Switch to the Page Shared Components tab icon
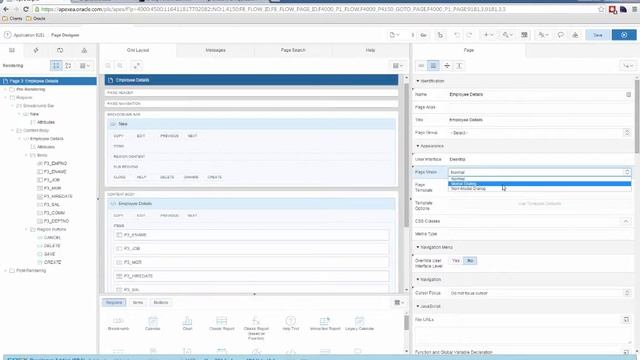This screenshot has width=640, height=360. tap(84, 50)
